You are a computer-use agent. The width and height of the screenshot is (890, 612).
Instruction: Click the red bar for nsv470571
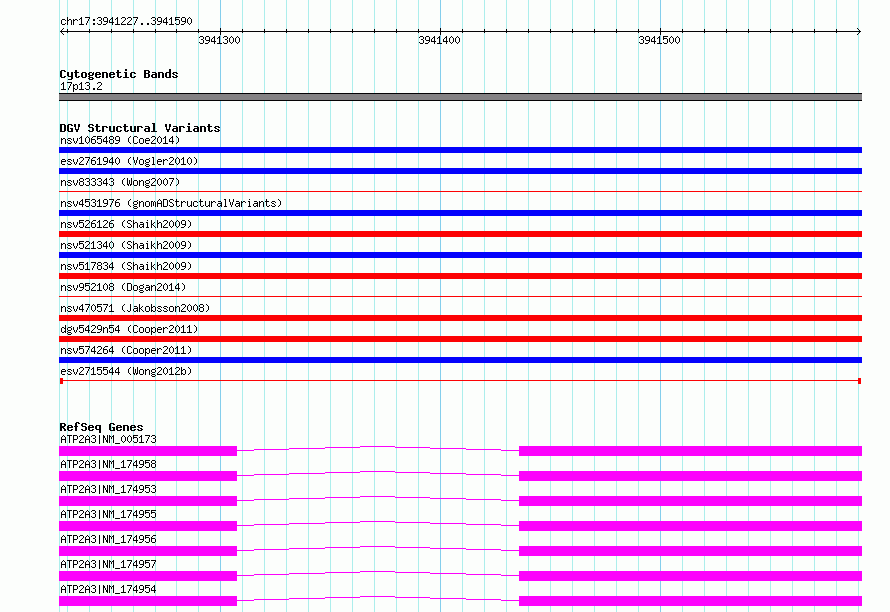click(460, 318)
